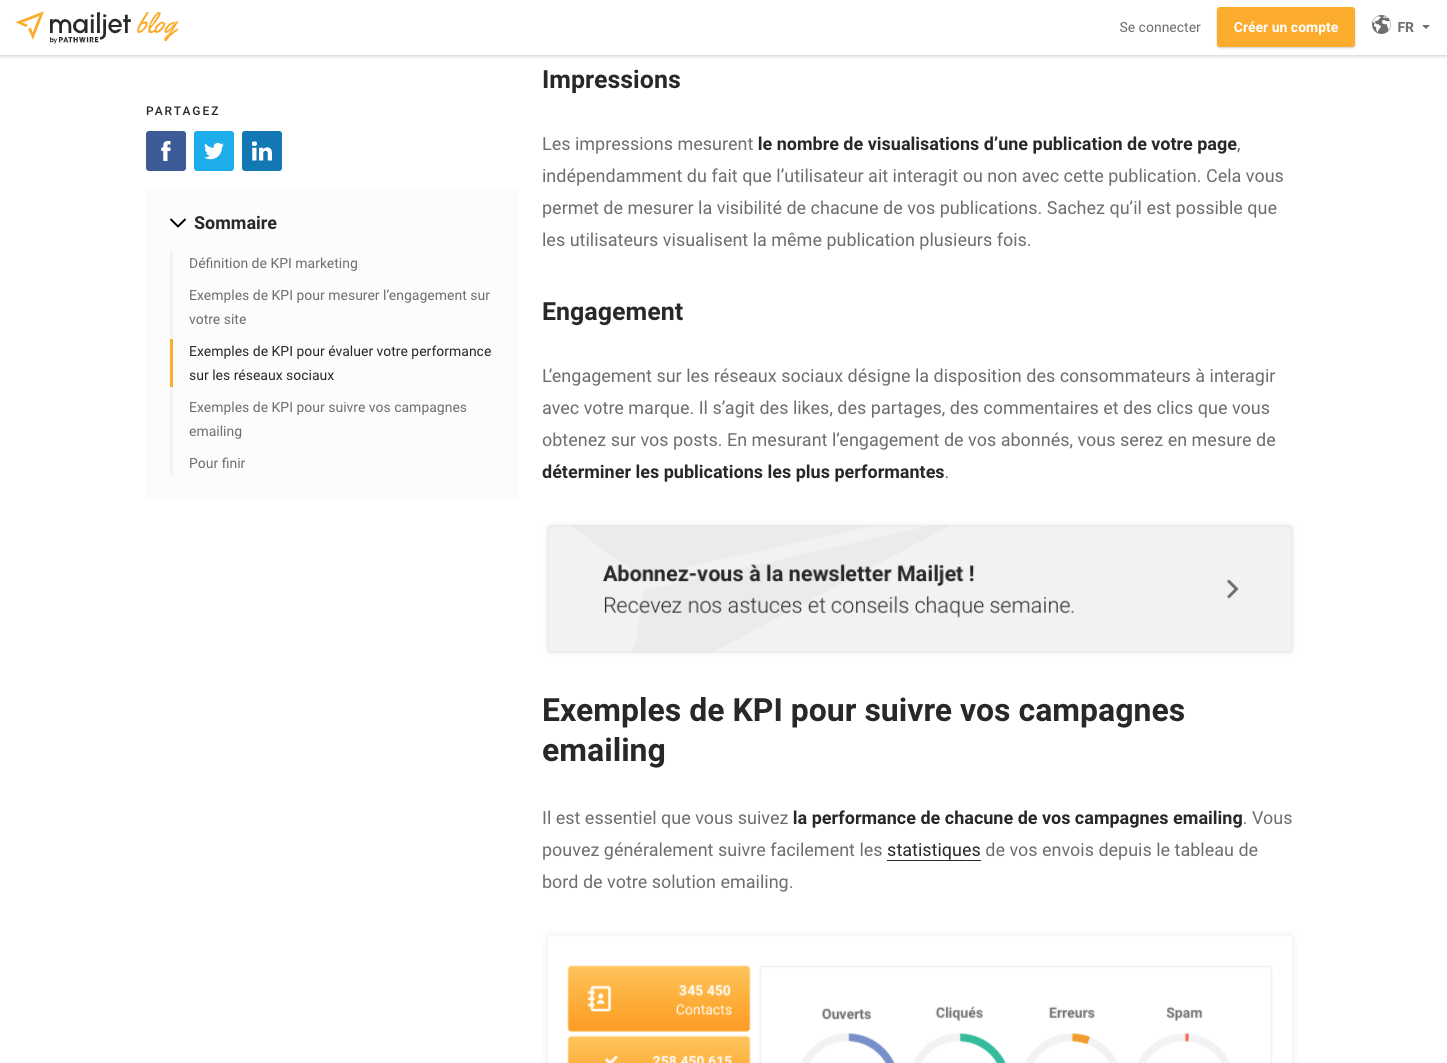Open KPI réseaux sociaux table of contents entry
The height and width of the screenshot is (1063, 1447).
340,363
